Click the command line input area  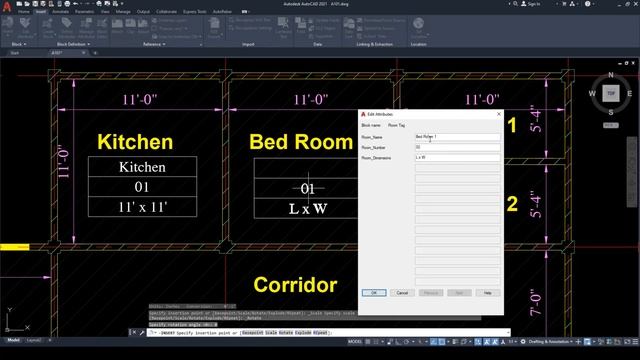pos(329,333)
